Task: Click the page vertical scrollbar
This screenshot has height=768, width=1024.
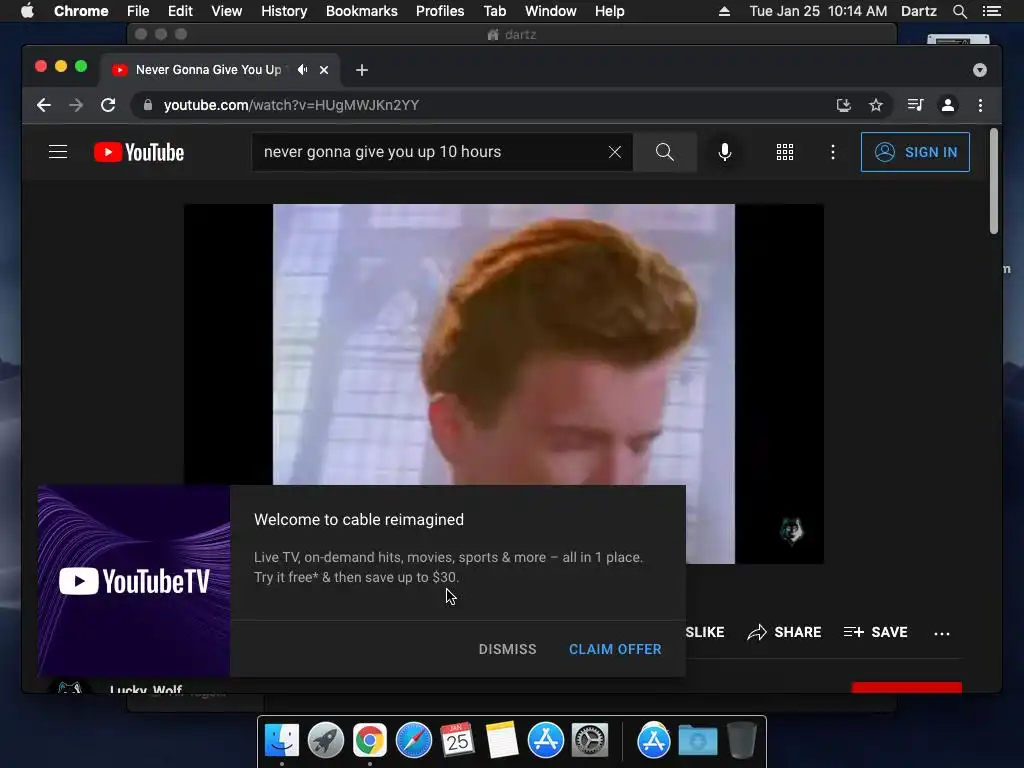Action: [994, 181]
